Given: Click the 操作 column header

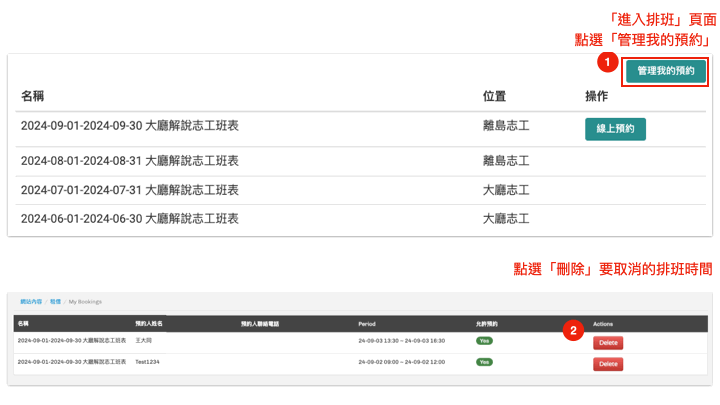Looking at the screenshot, I should (x=597, y=97).
